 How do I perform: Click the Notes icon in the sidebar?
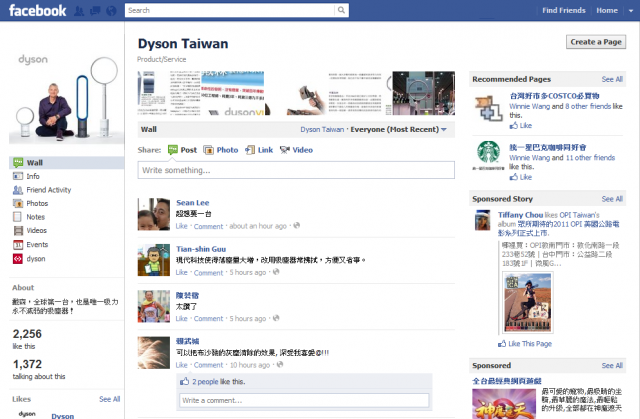(x=18, y=217)
